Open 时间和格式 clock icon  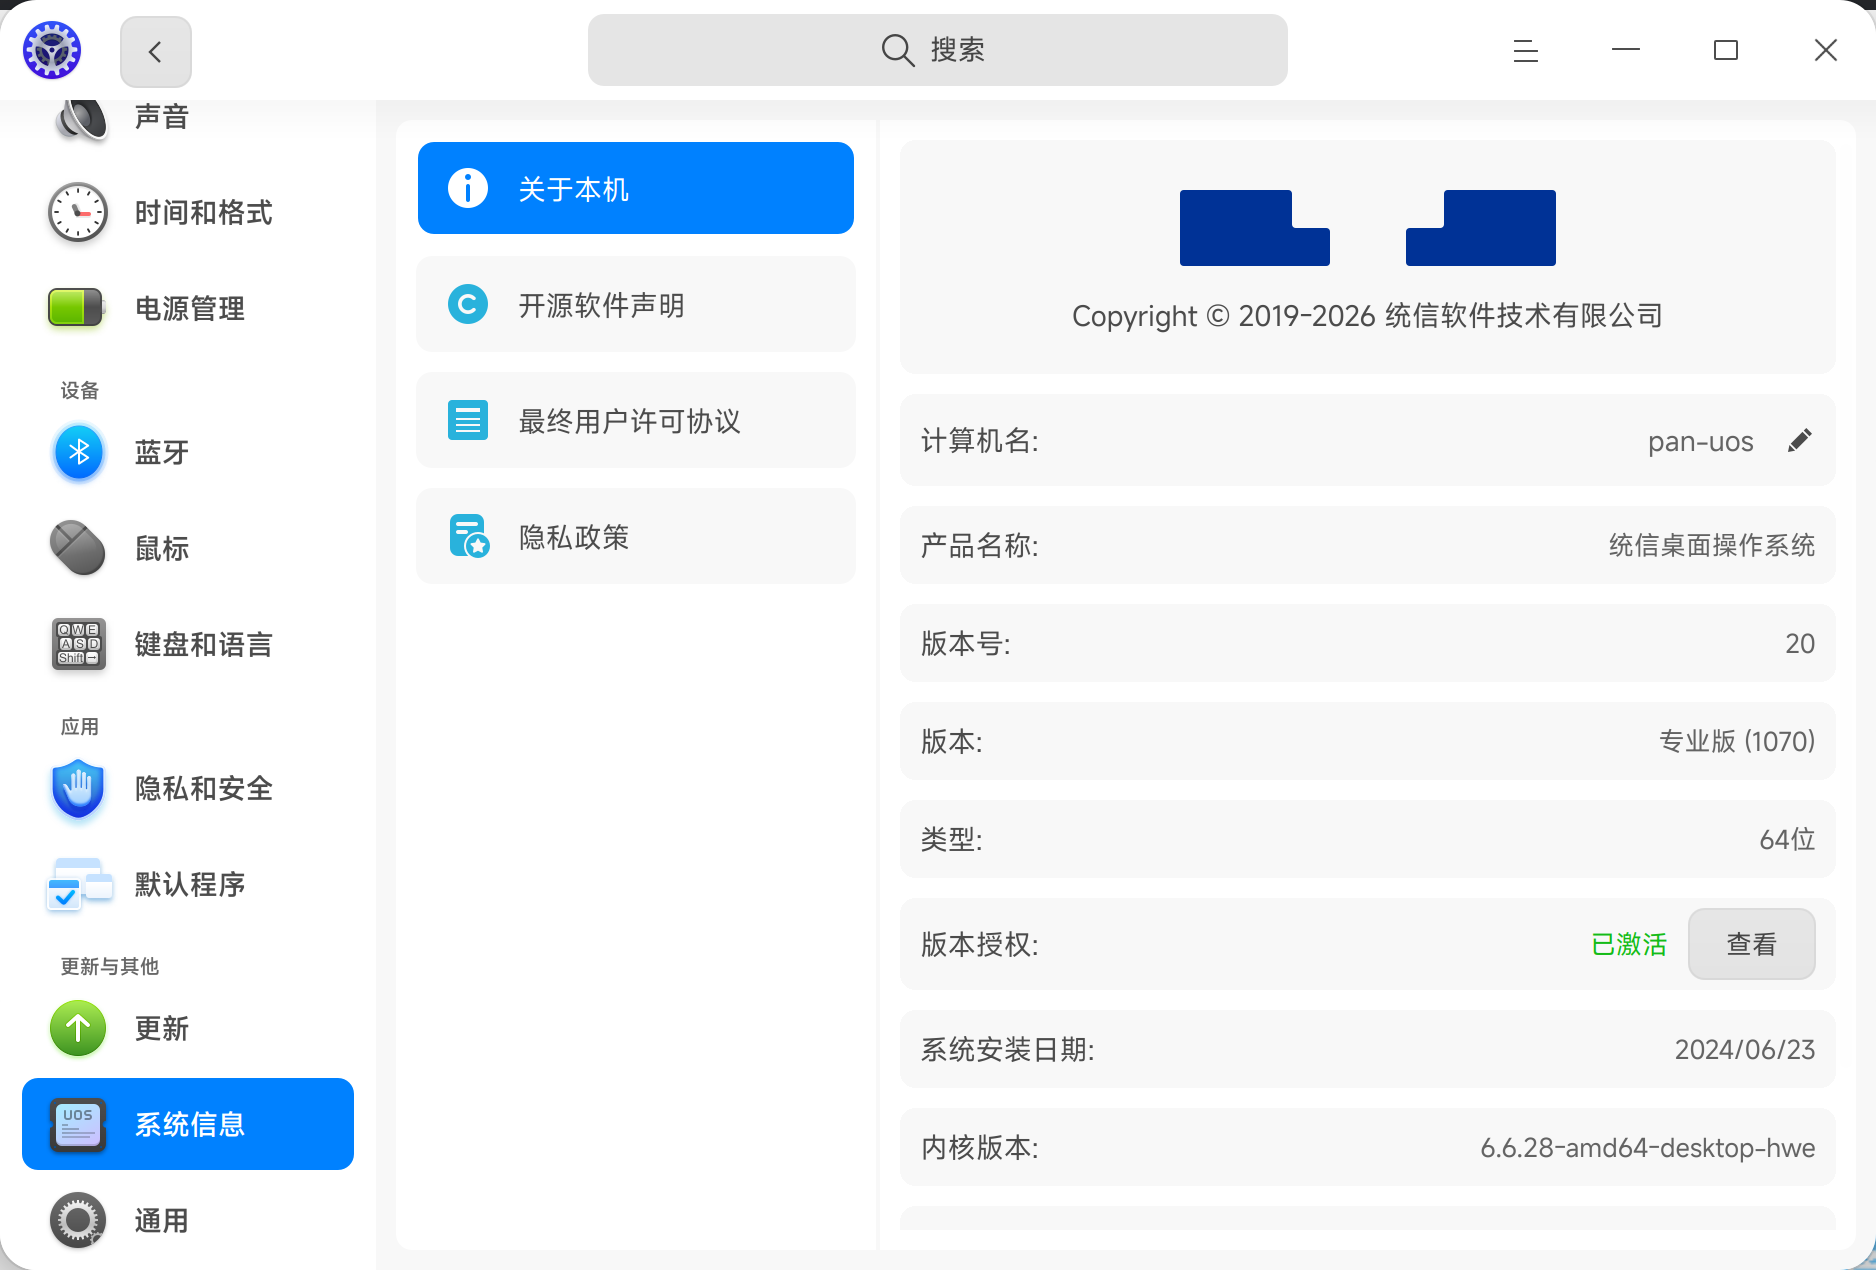[78, 212]
